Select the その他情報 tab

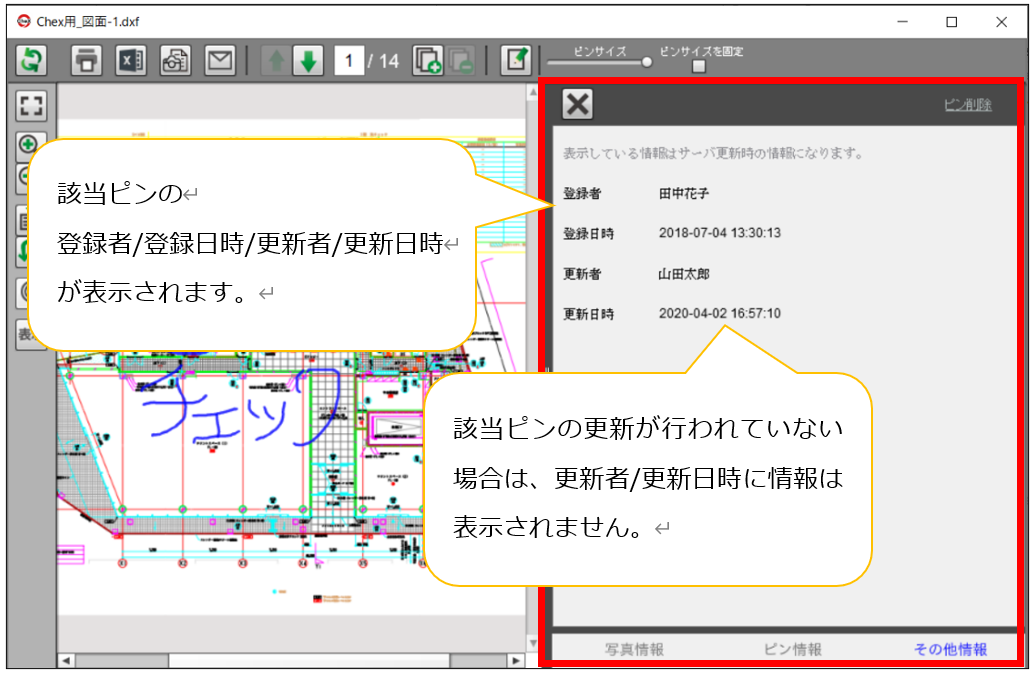tap(950, 649)
